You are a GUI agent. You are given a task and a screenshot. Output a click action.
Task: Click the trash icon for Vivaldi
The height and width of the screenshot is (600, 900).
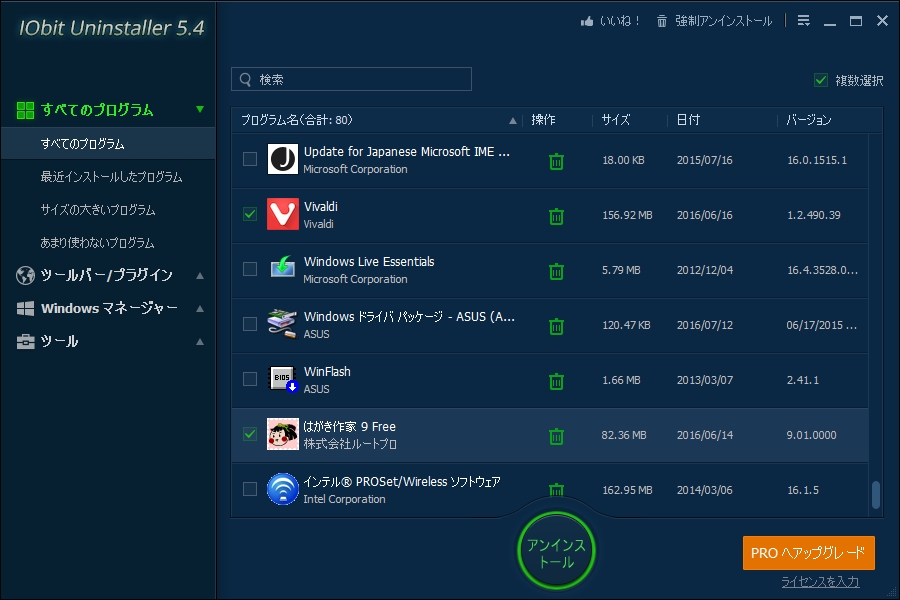tap(556, 216)
